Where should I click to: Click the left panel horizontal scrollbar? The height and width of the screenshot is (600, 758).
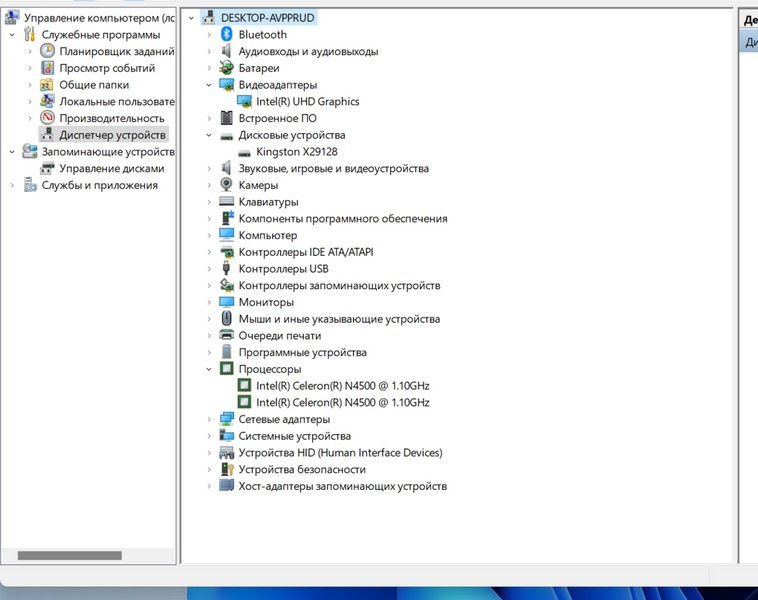click(x=69, y=555)
